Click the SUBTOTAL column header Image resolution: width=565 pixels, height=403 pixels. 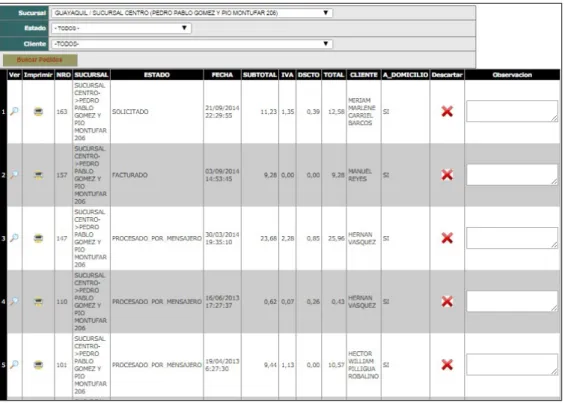pyautogui.click(x=260, y=75)
